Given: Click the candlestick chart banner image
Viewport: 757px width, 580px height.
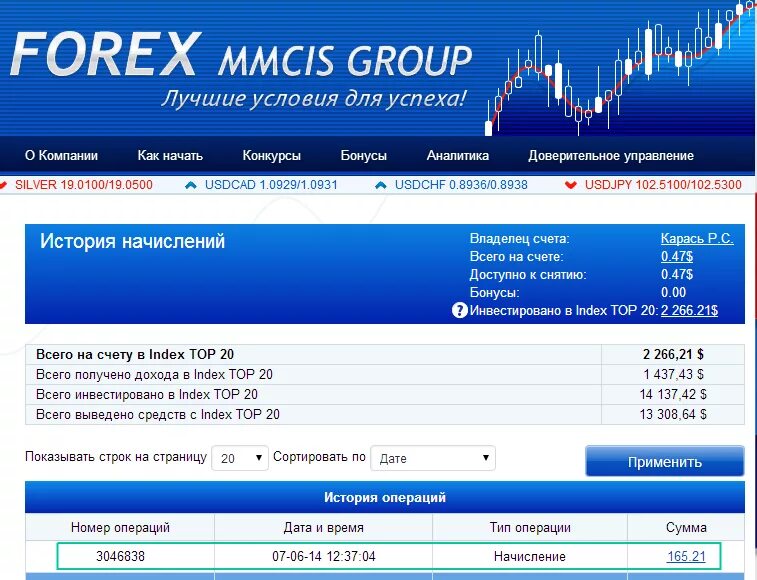Looking at the screenshot, I should pyautogui.click(x=620, y=68).
